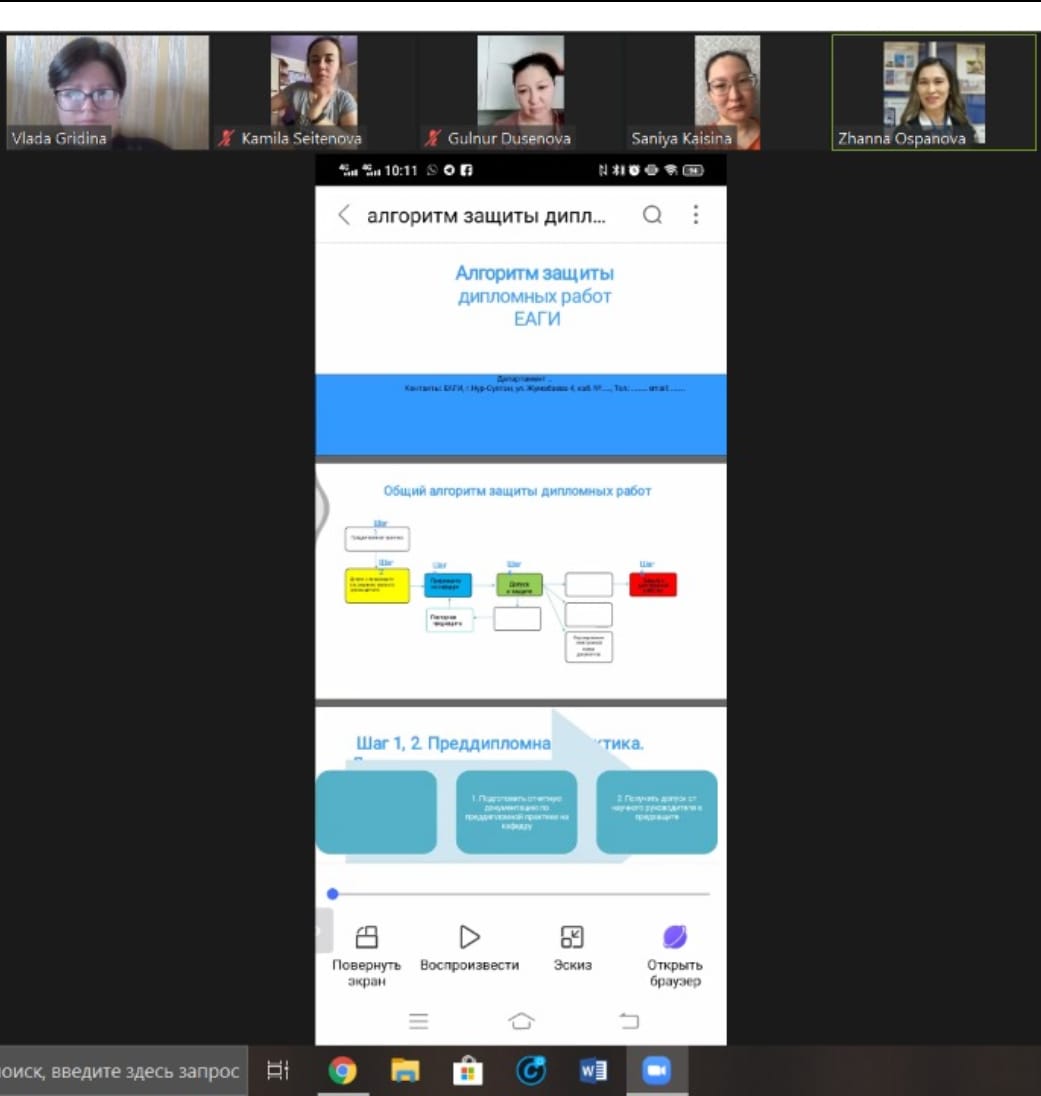
Task: Open search with the magnifier icon
Action: (x=652, y=215)
